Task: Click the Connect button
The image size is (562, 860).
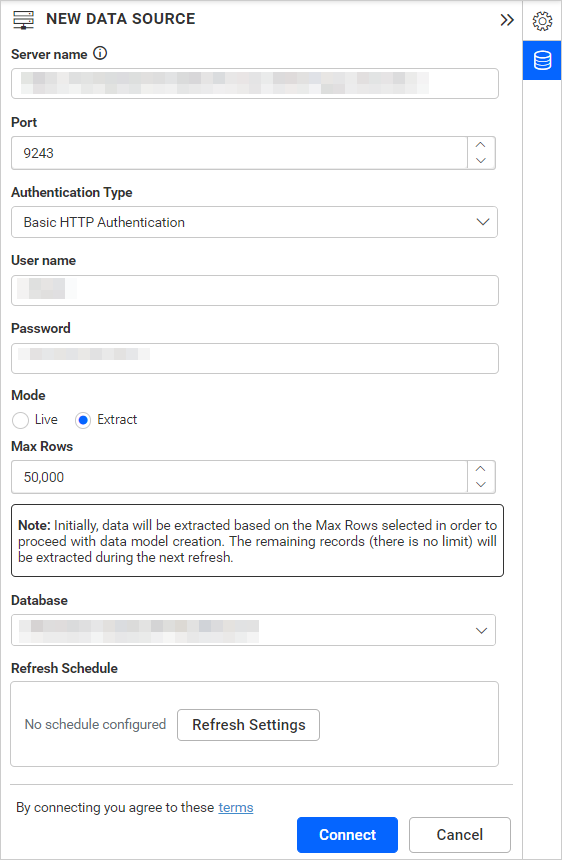Action: pos(347,835)
